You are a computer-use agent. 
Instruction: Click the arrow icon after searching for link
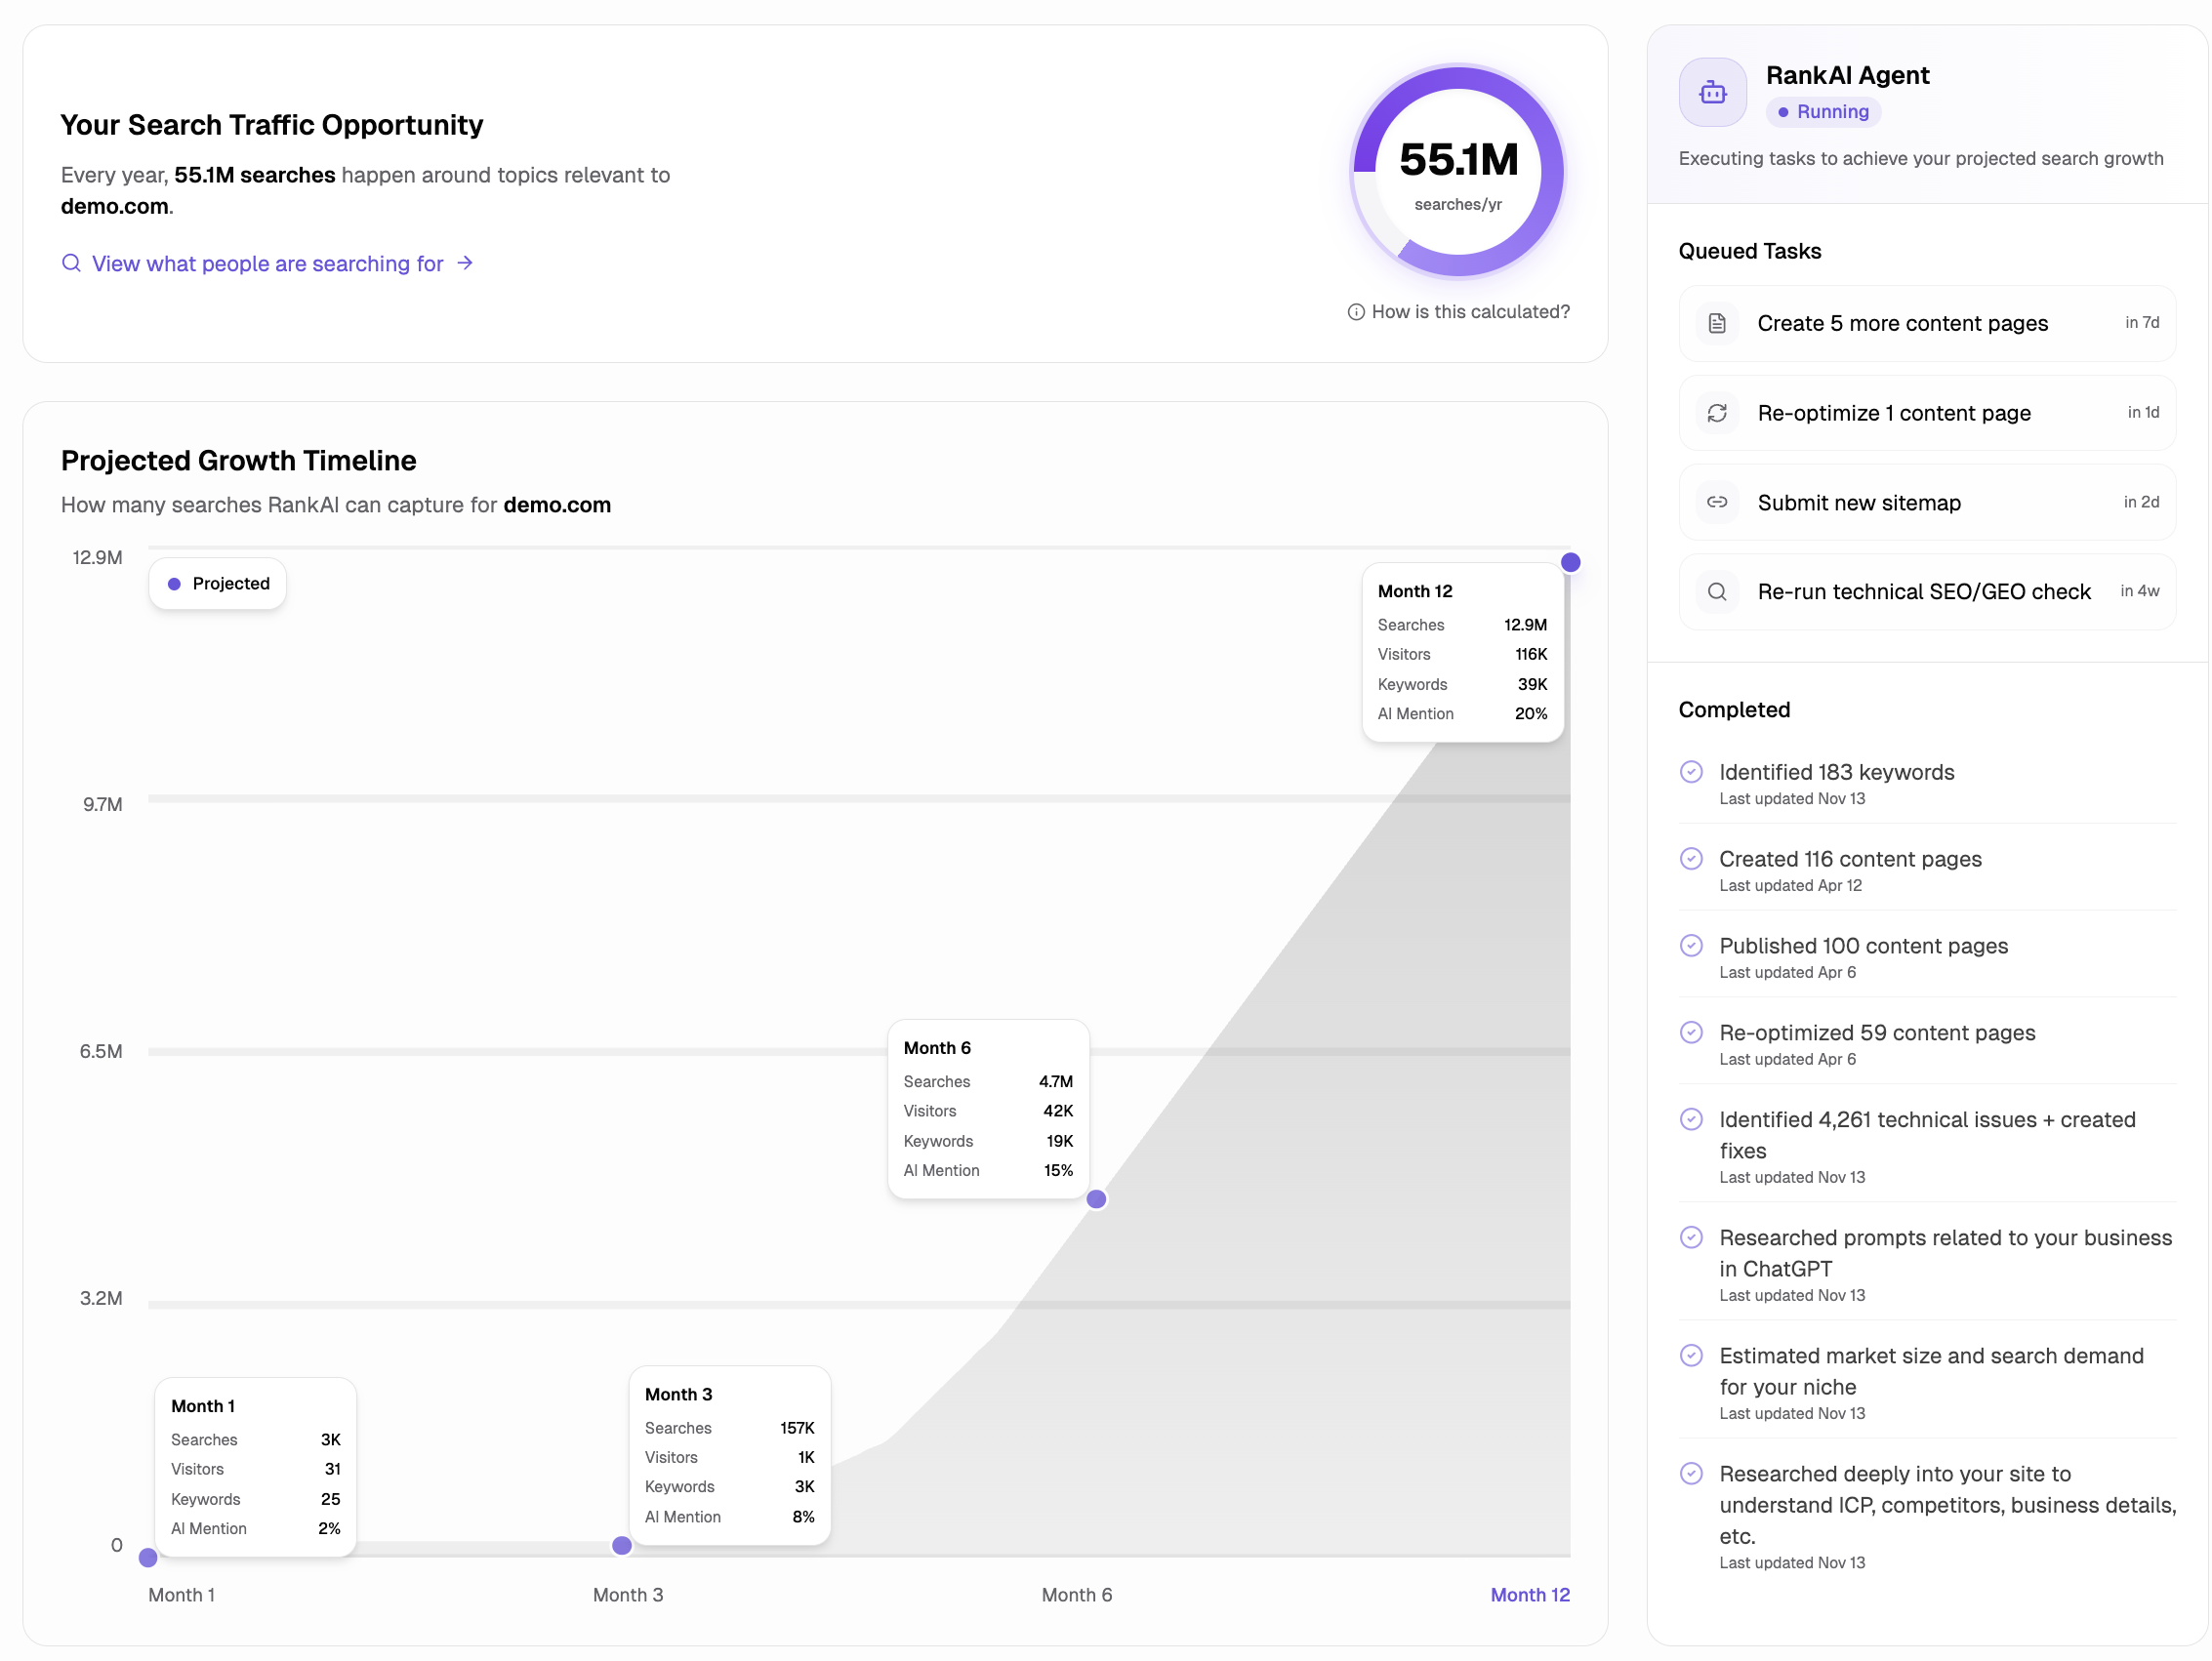pos(465,263)
